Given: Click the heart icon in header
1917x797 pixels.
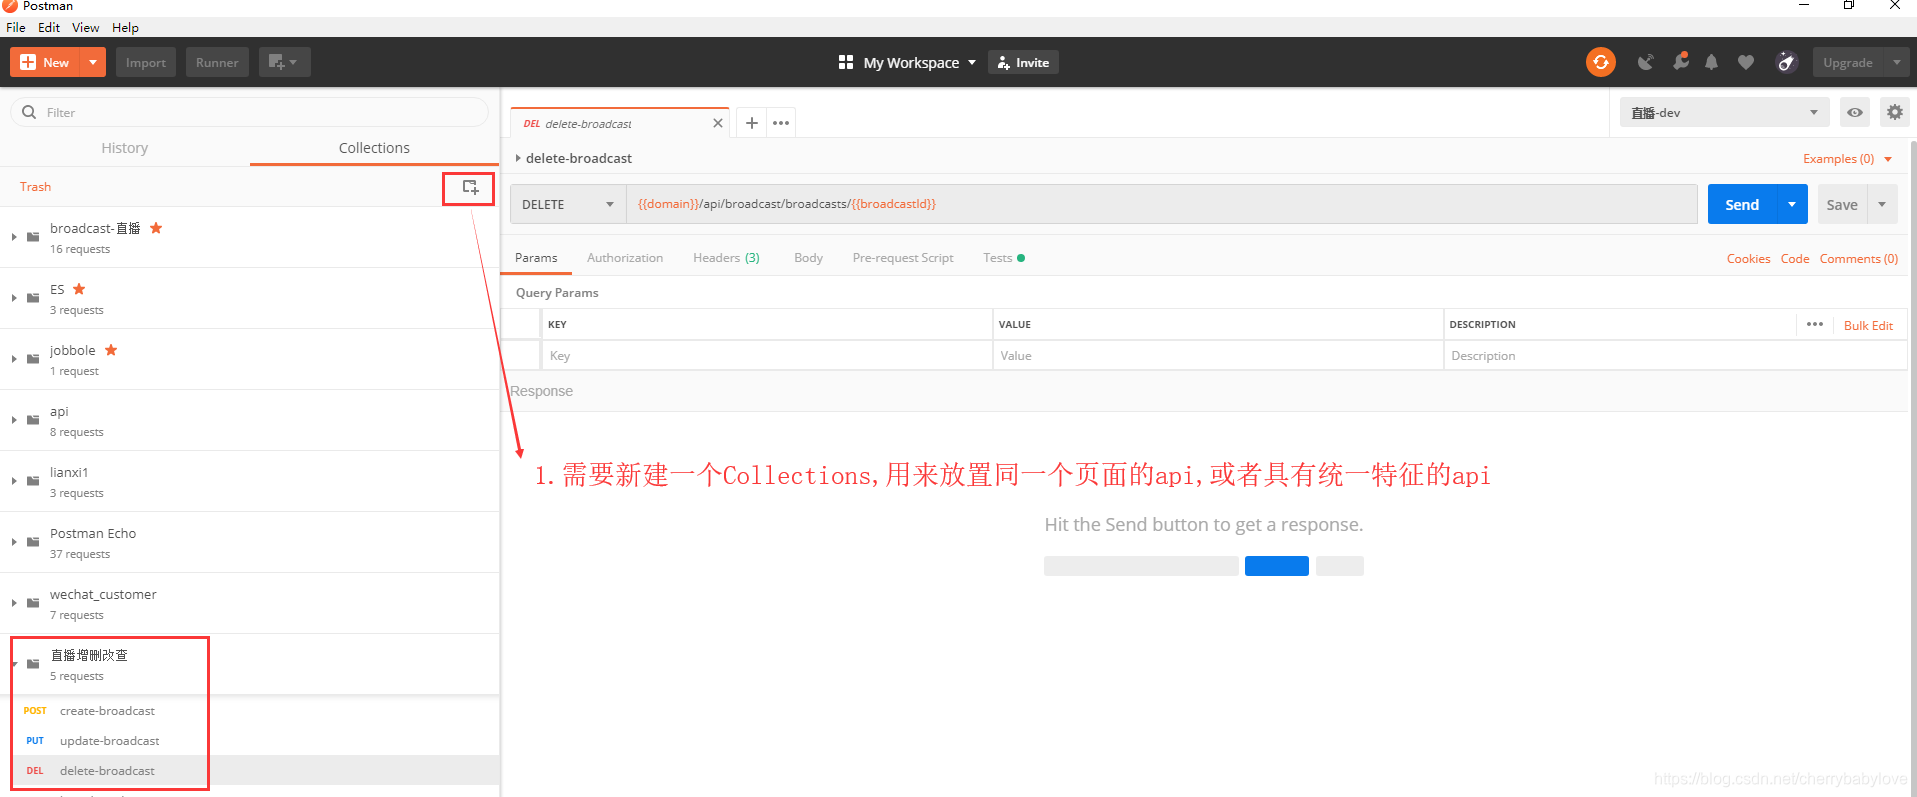Looking at the screenshot, I should point(1745,62).
